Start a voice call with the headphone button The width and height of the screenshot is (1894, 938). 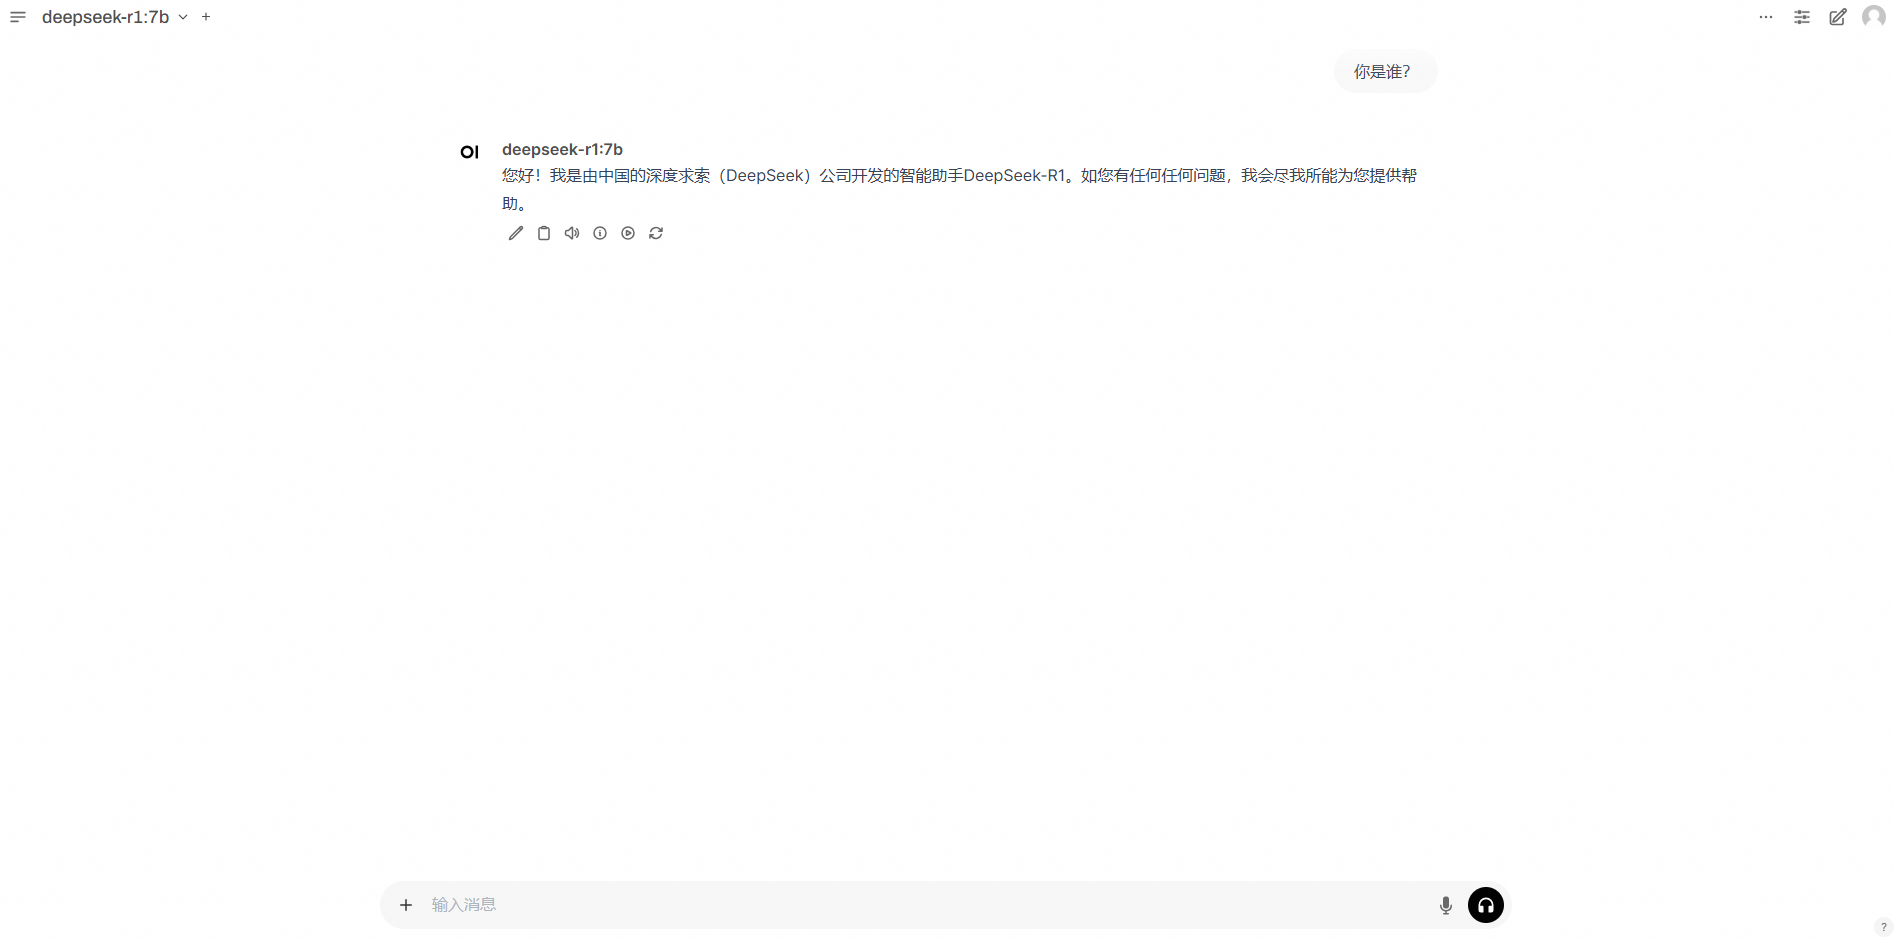(x=1486, y=905)
